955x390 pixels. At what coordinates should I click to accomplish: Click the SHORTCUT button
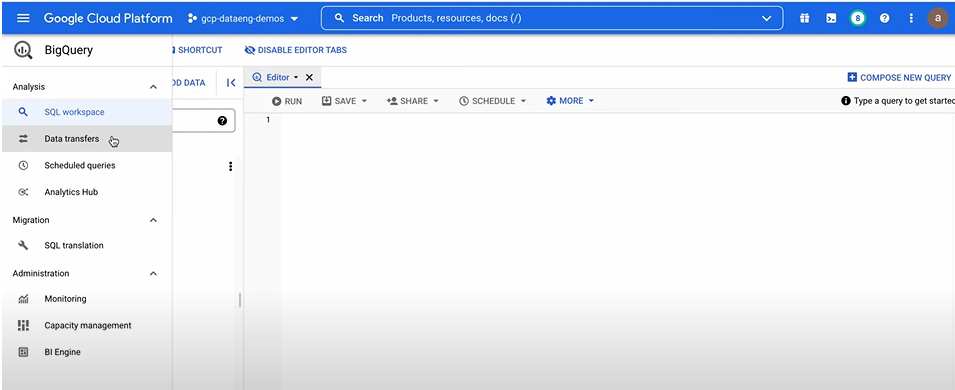click(198, 50)
